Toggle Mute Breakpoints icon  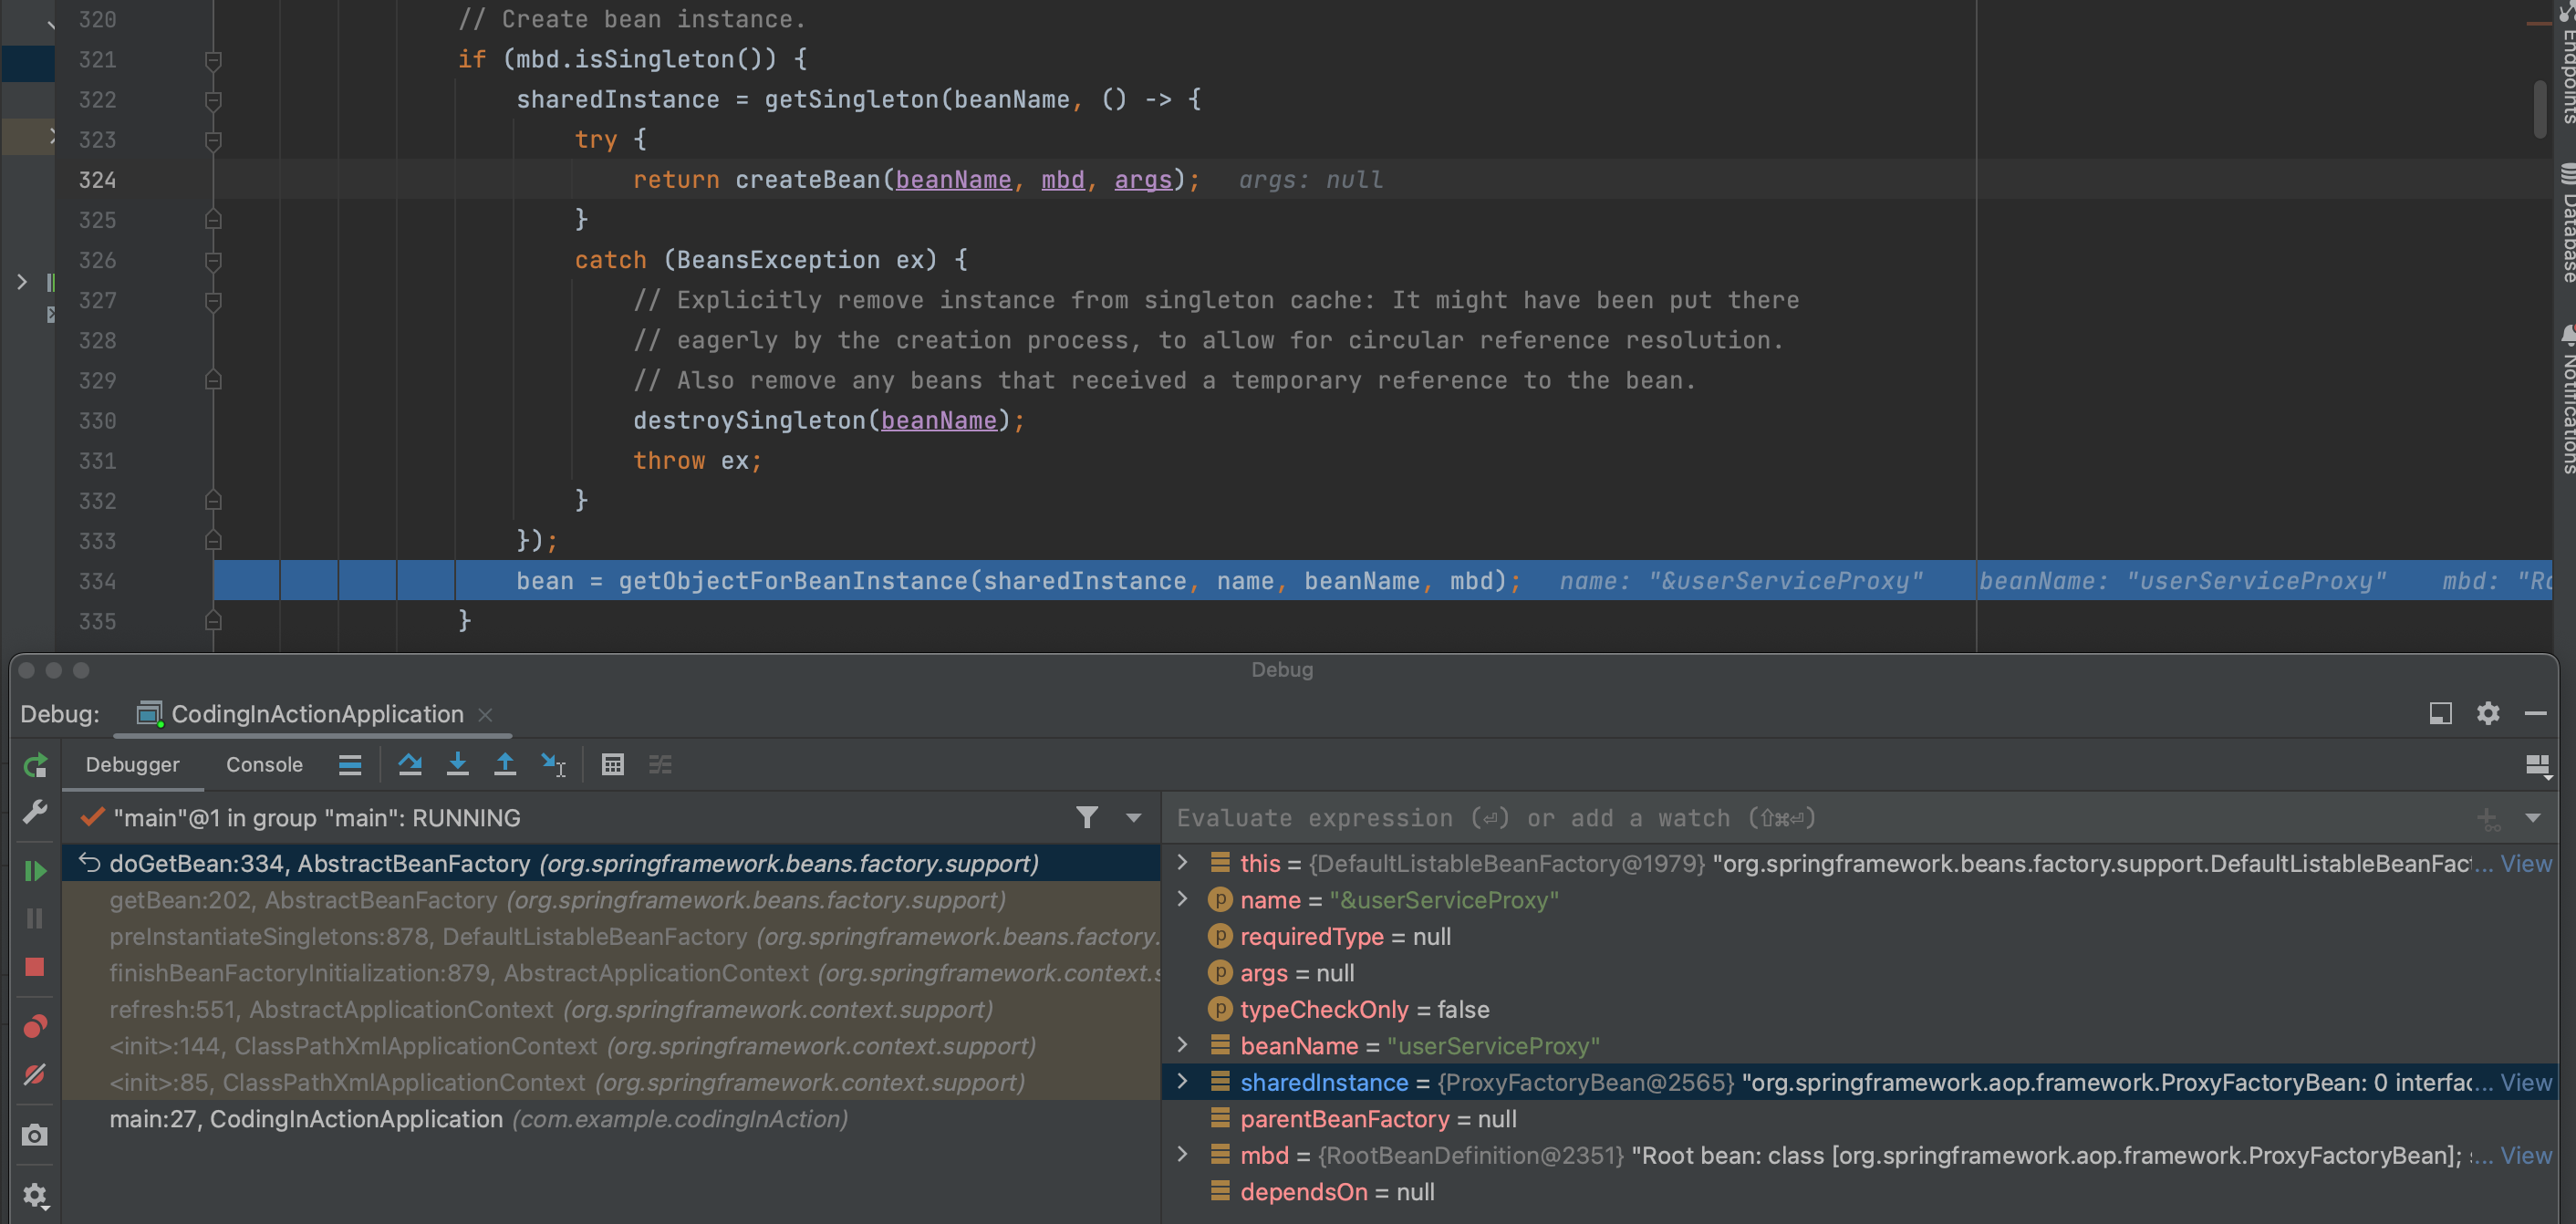[x=35, y=1075]
